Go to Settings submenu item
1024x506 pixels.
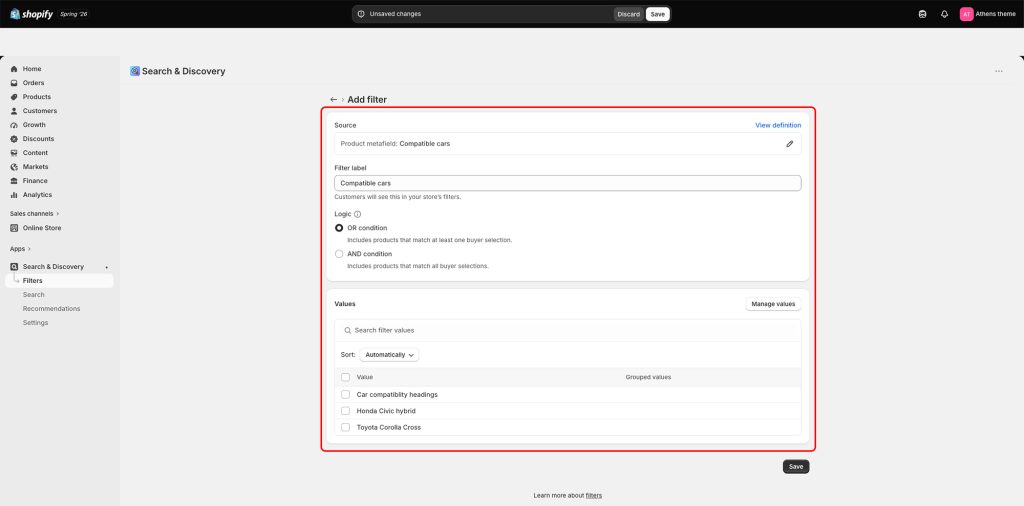click(35, 323)
